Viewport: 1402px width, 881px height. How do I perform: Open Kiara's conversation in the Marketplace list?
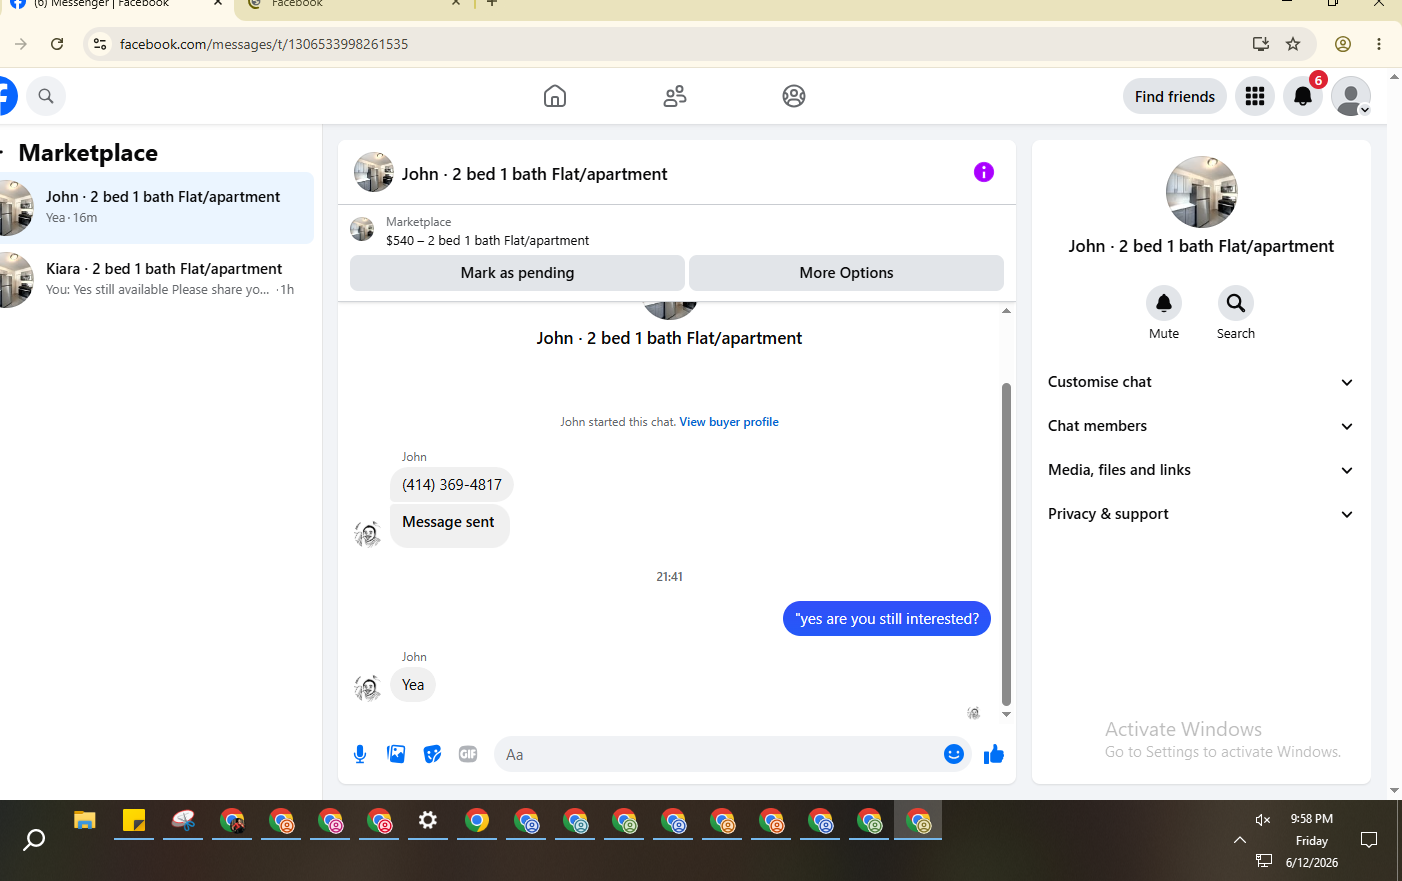[155, 280]
